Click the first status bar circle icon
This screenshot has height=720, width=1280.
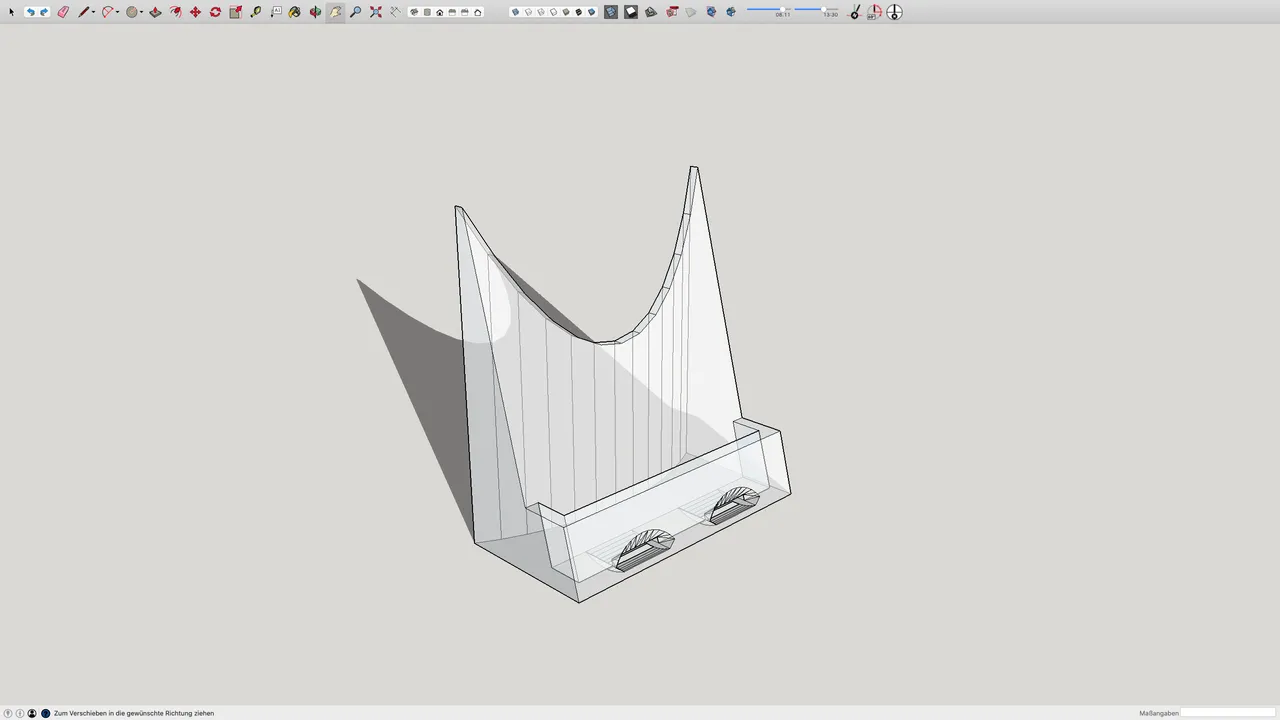[x=8, y=713]
